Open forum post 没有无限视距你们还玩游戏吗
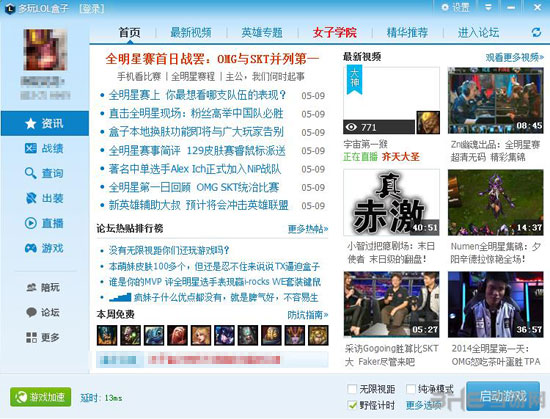The width and height of the screenshot is (550, 419). (x=169, y=250)
